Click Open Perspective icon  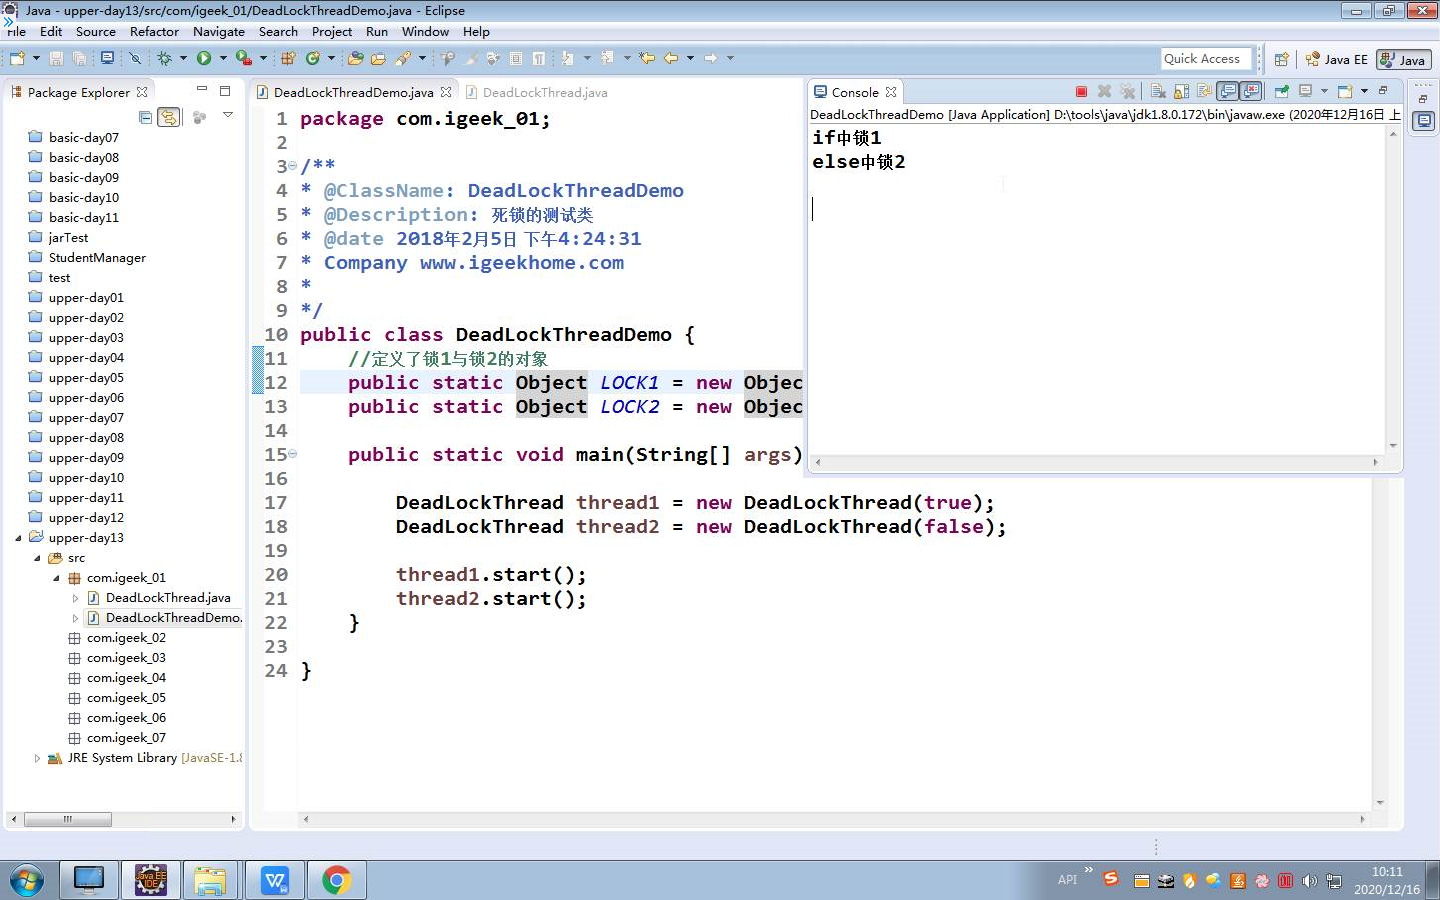1281,60
